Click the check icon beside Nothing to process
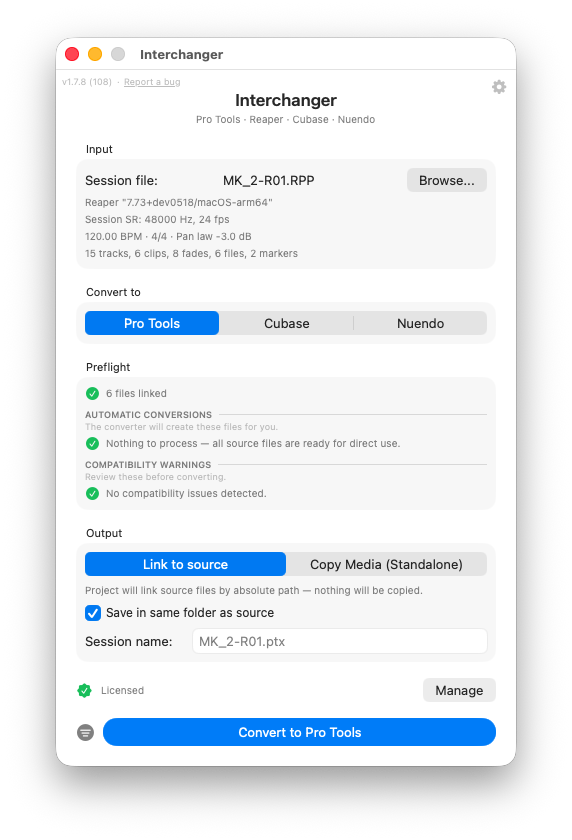 tap(92, 444)
